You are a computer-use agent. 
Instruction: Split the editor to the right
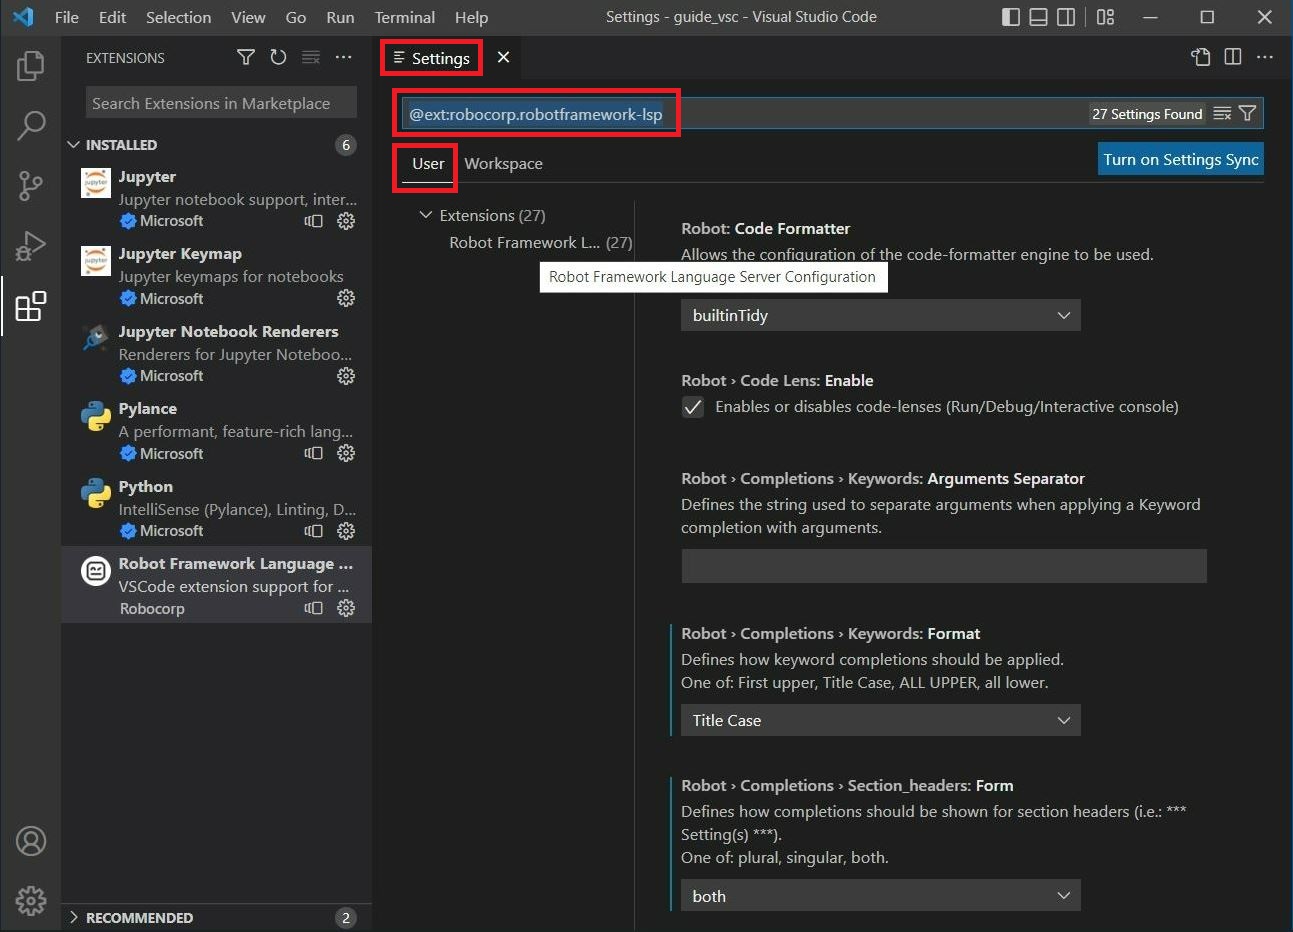(x=1233, y=57)
